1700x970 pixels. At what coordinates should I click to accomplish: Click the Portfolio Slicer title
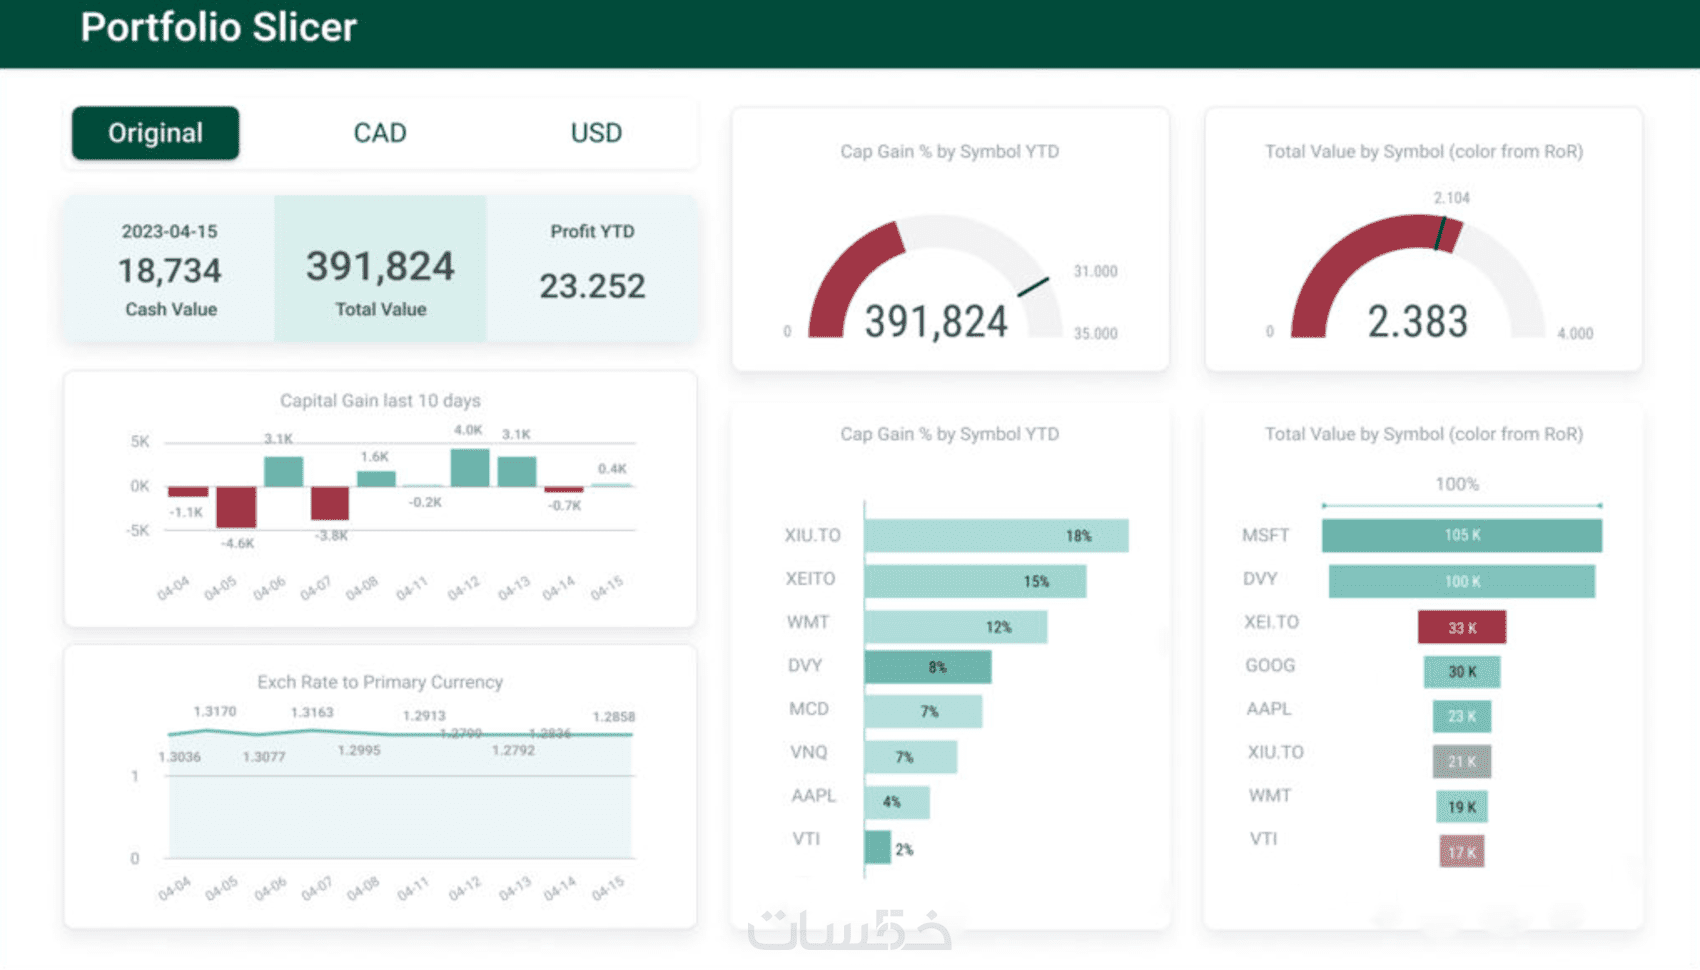(218, 27)
